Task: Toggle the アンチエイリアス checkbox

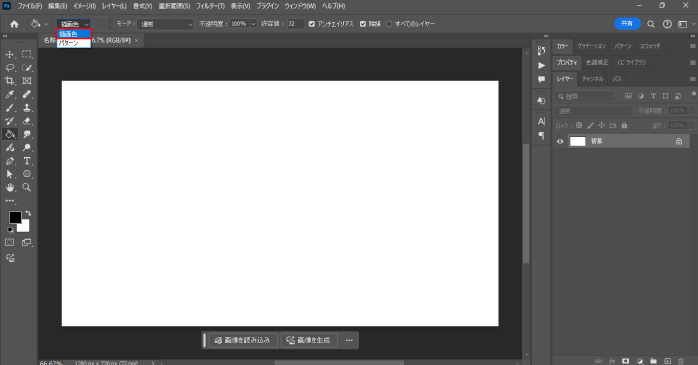Action: [312, 24]
